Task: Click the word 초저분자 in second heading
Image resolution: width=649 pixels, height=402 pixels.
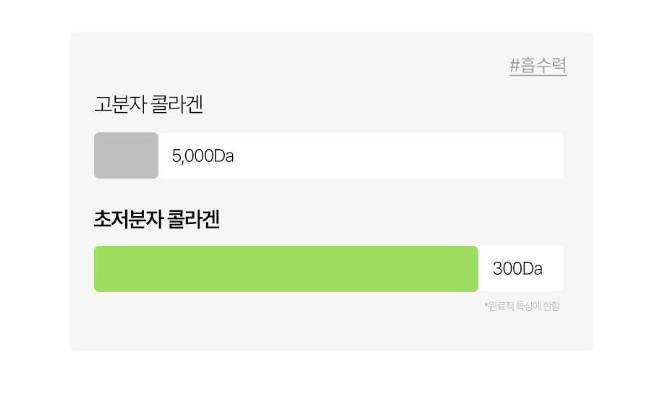Action: coord(128,220)
